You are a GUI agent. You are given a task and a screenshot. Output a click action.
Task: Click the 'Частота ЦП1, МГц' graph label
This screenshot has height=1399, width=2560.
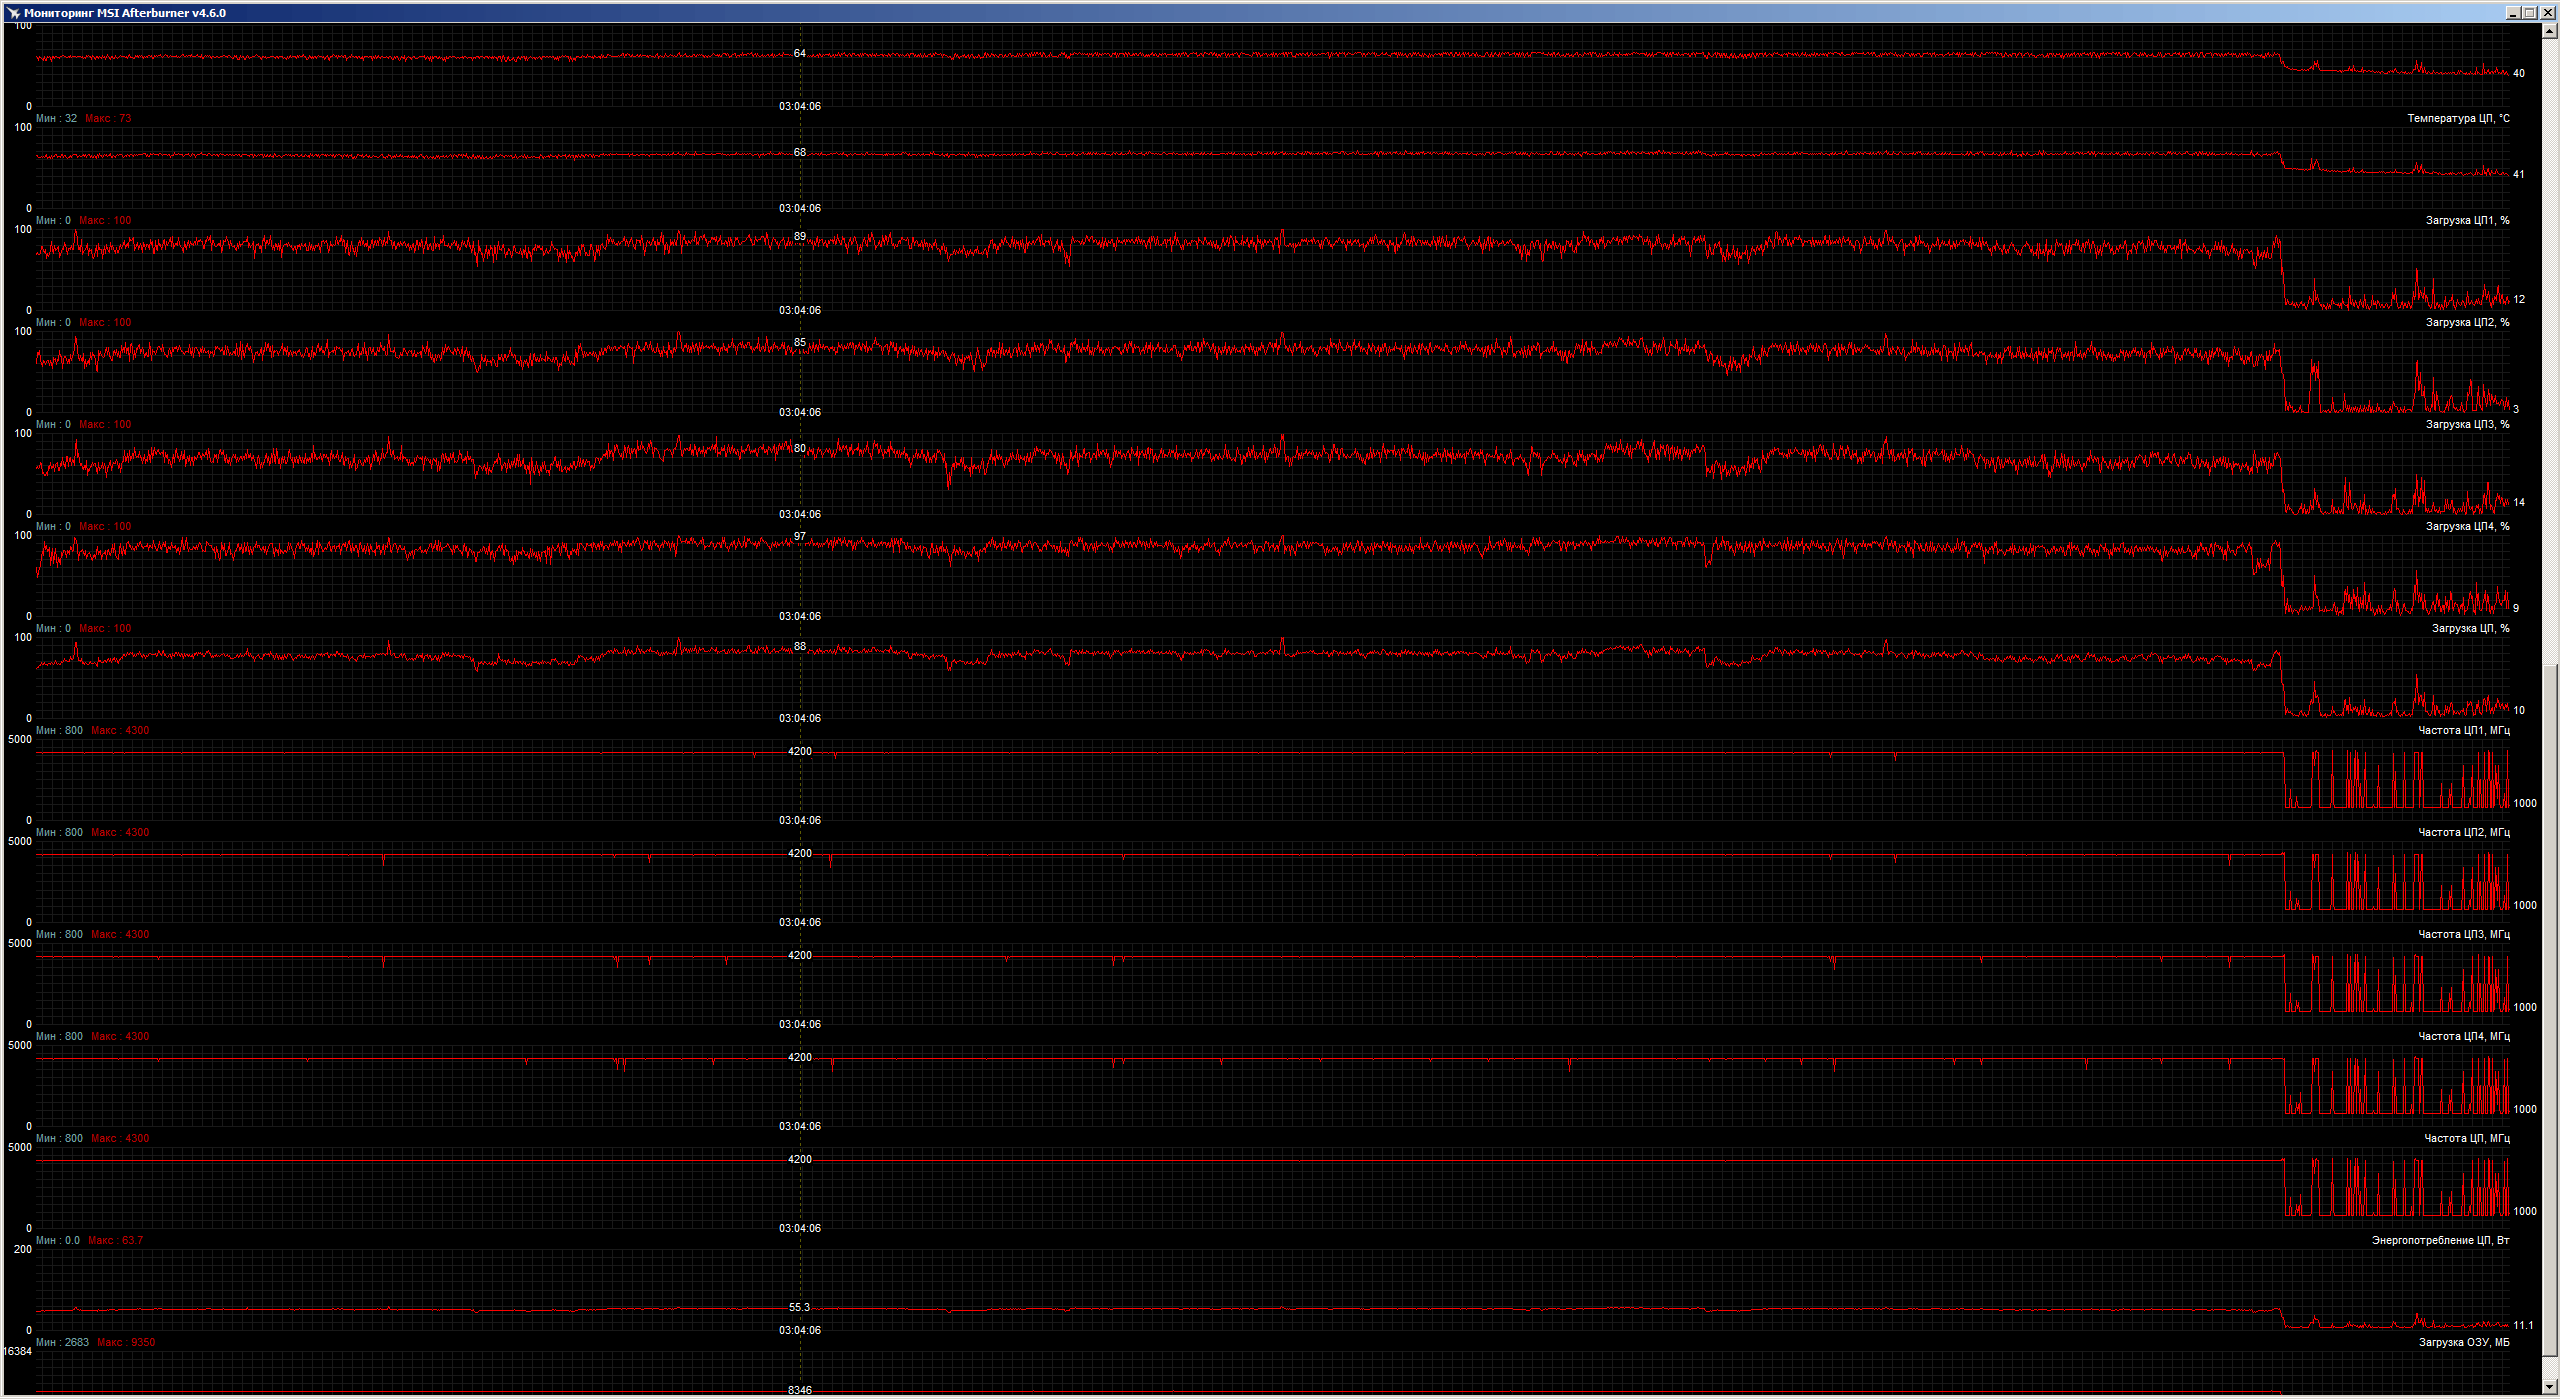point(2463,731)
